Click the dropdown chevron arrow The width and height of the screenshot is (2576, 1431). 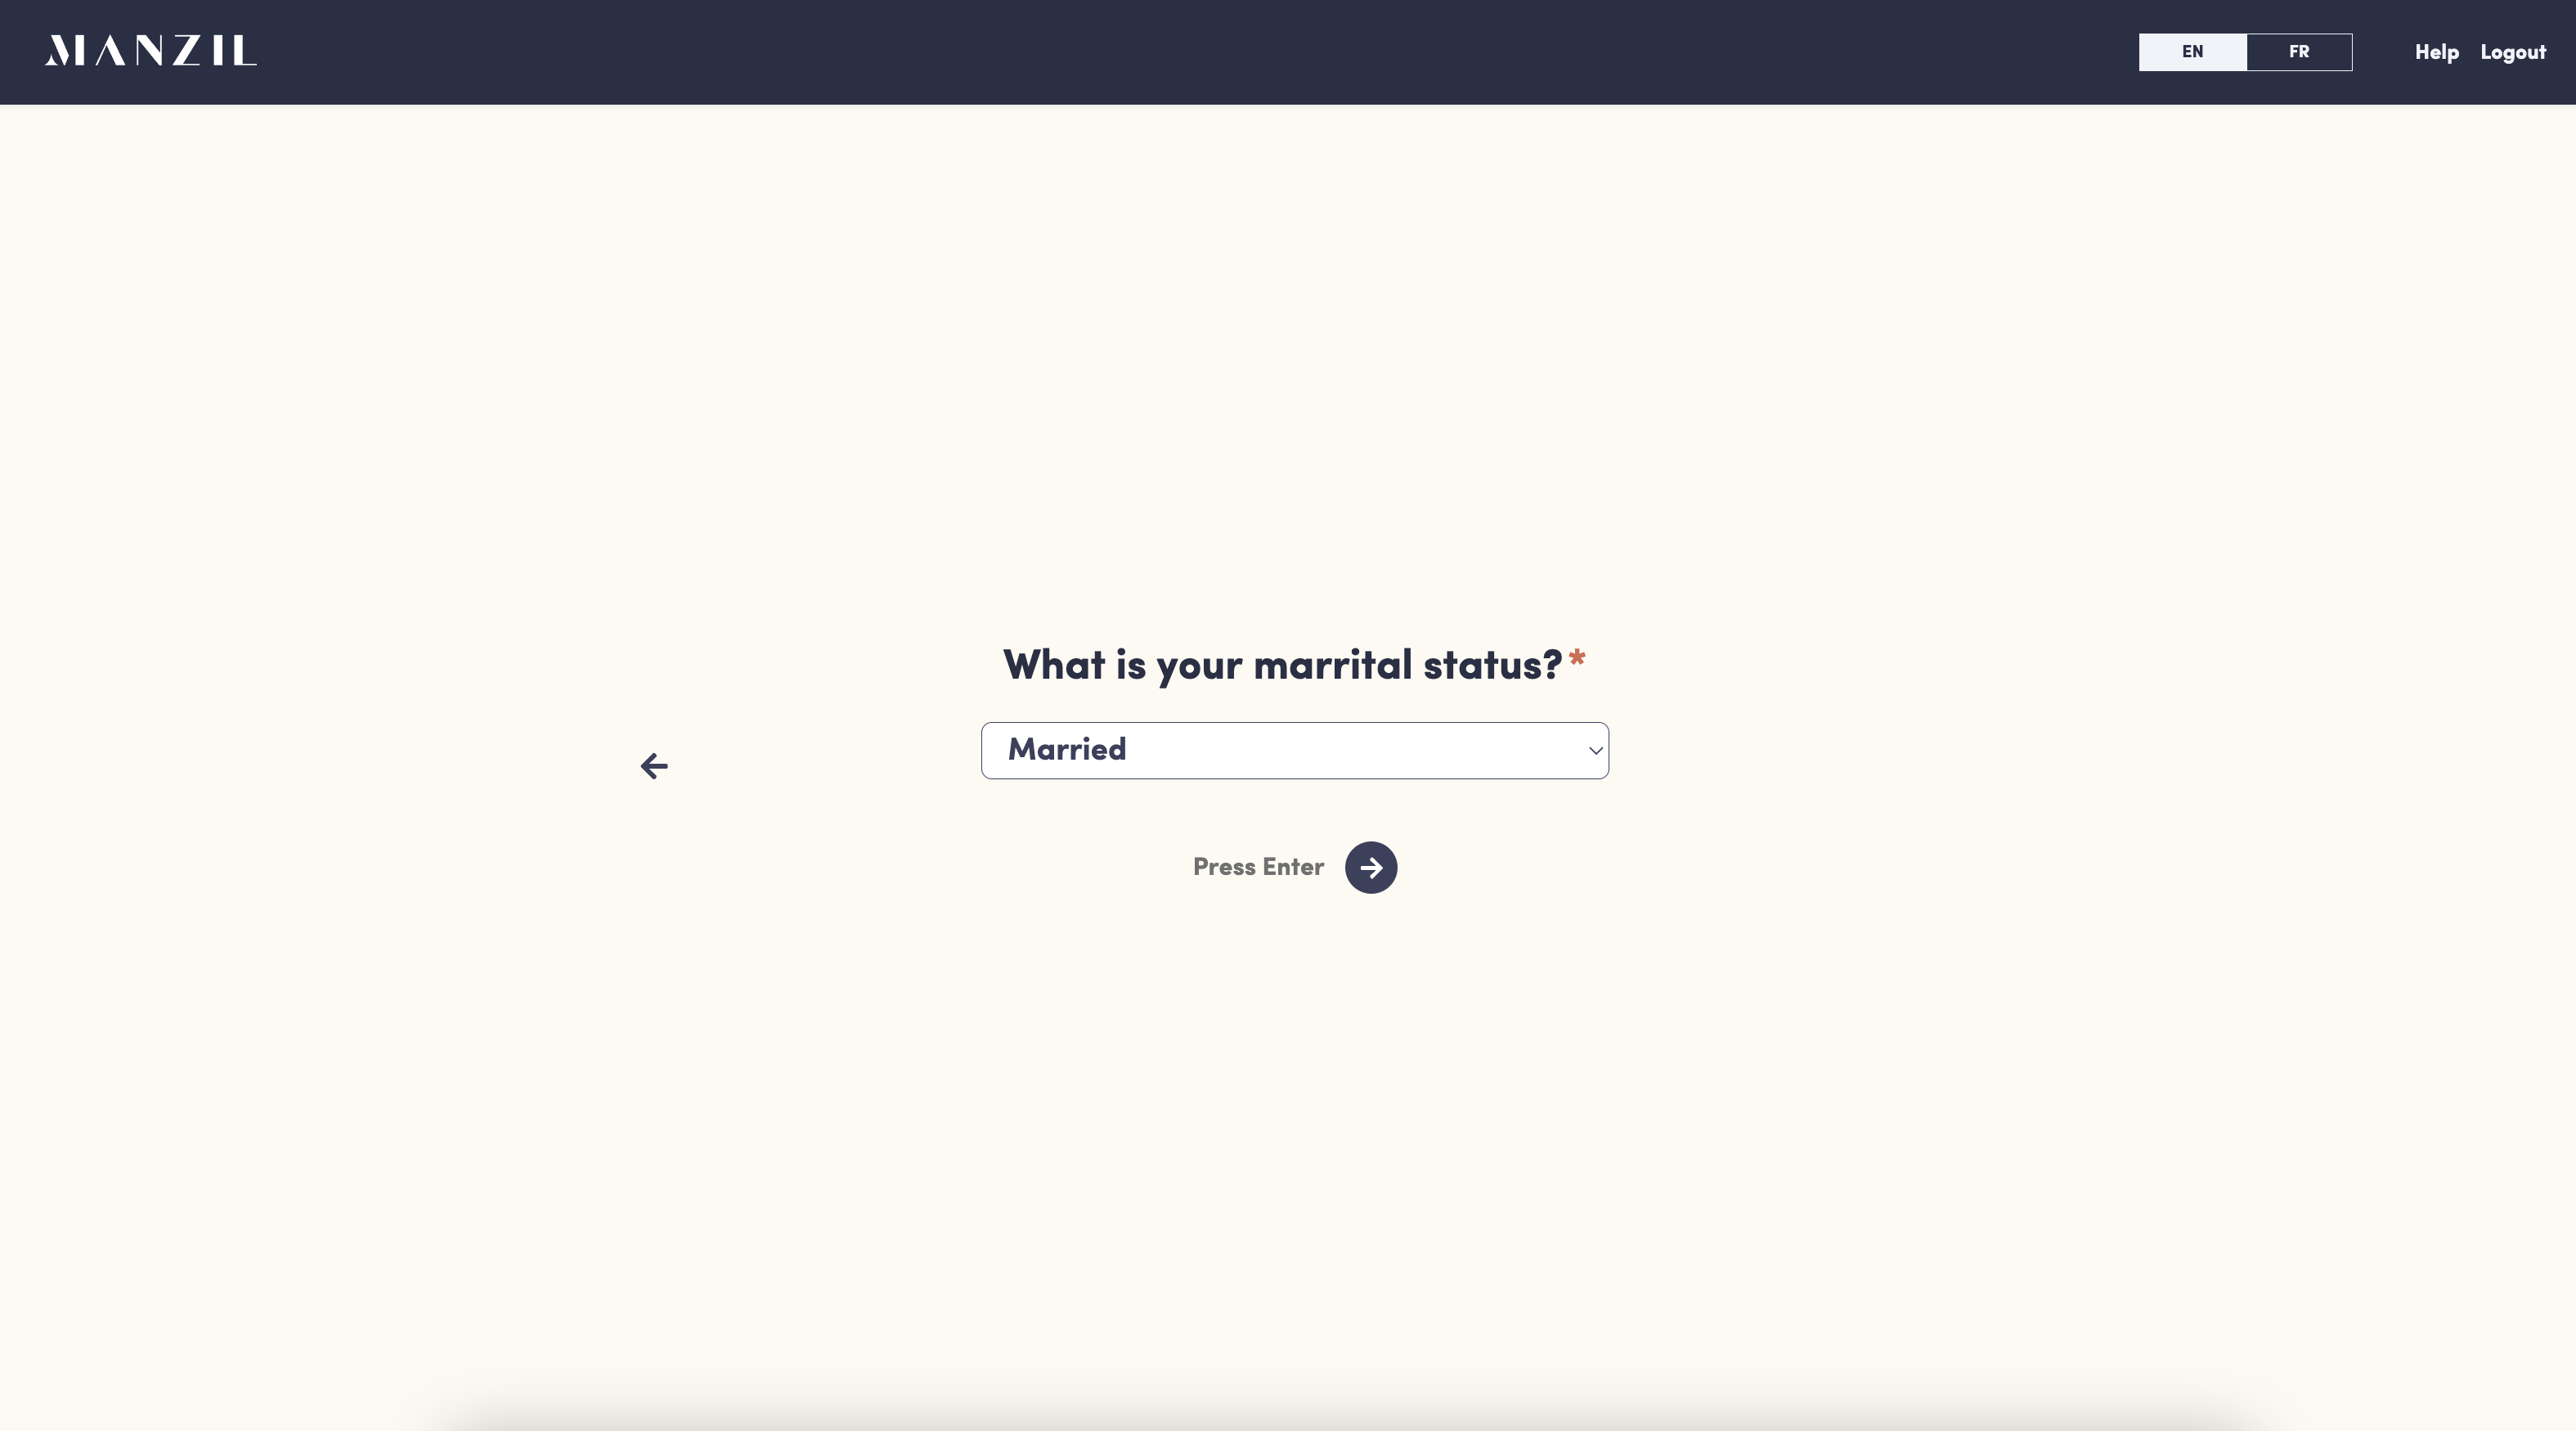(x=1595, y=750)
